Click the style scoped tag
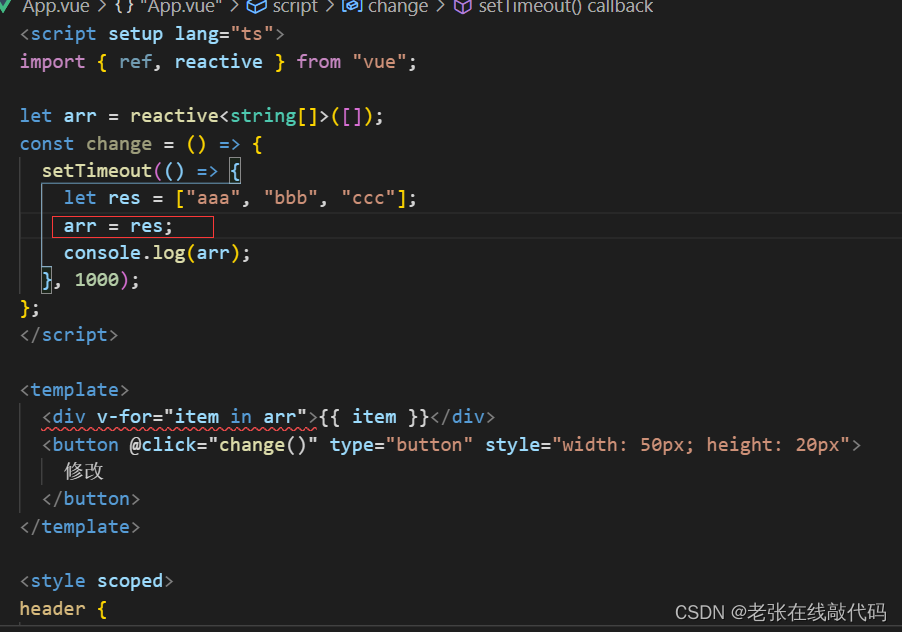The image size is (902, 632). coord(97,581)
